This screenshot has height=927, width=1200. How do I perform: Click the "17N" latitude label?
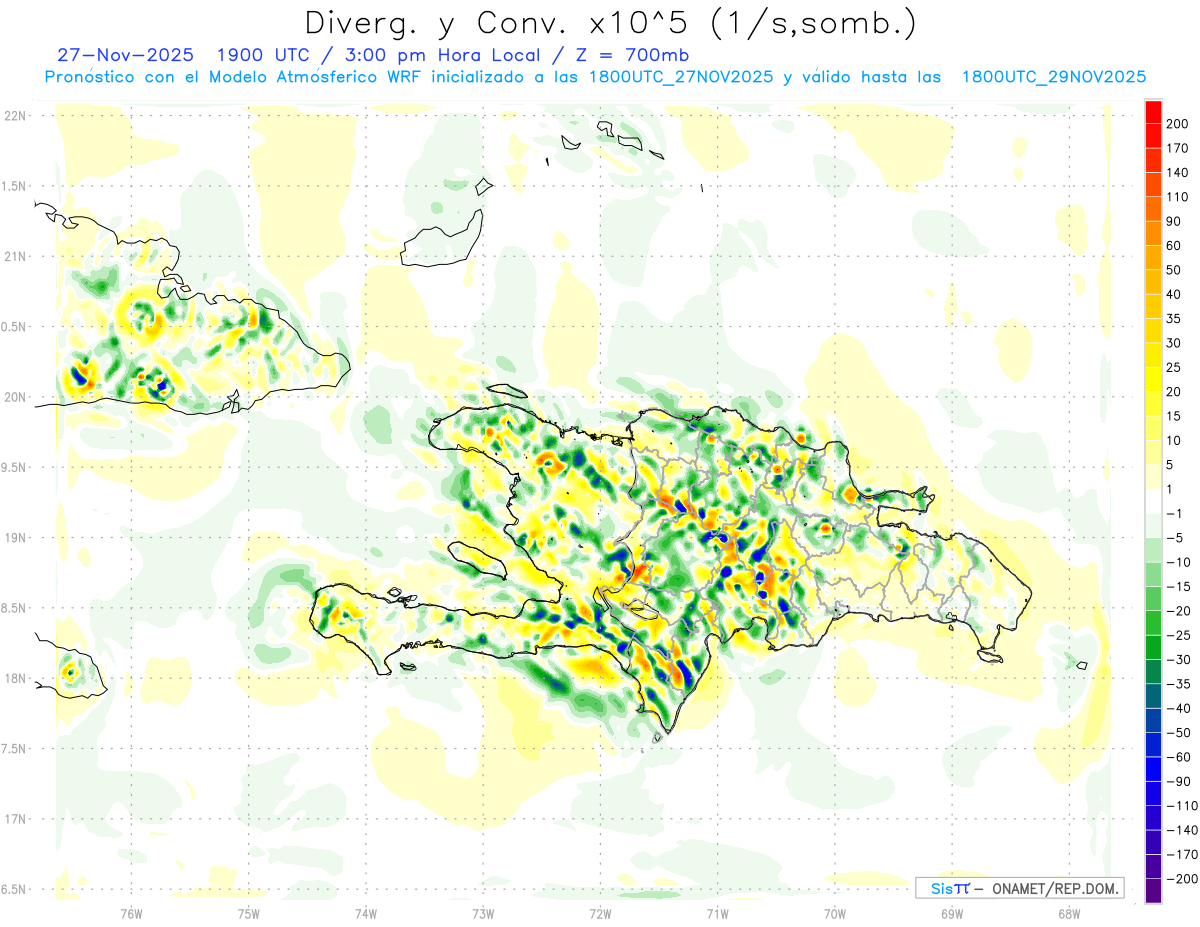[14, 819]
